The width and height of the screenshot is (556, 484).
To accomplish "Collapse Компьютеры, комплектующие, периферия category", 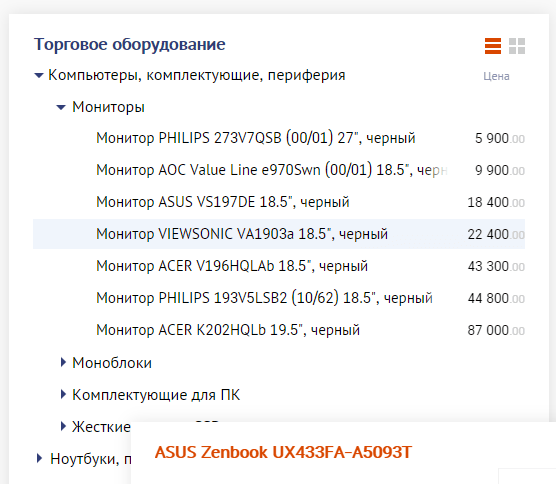I will 39,75.
